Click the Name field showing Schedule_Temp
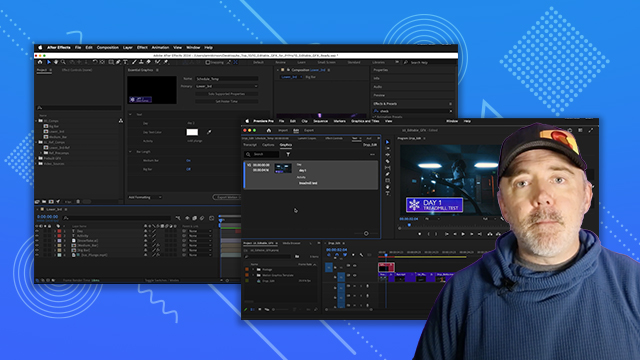The height and width of the screenshot is (360, 640). [227, 79]
